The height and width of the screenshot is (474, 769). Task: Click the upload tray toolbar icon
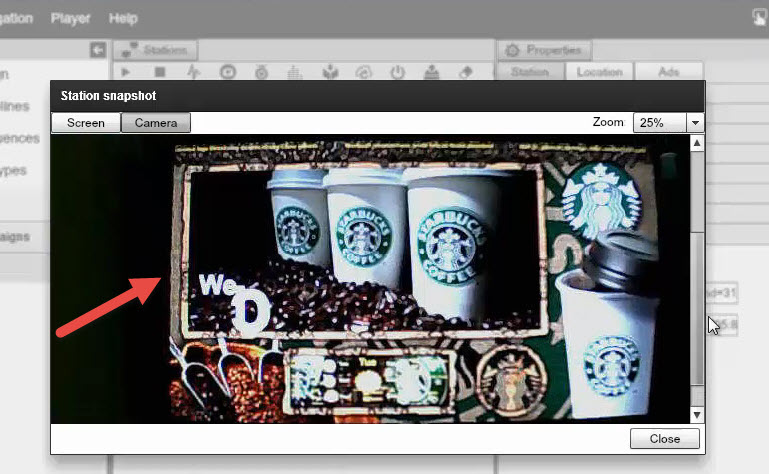pos(432,72)
